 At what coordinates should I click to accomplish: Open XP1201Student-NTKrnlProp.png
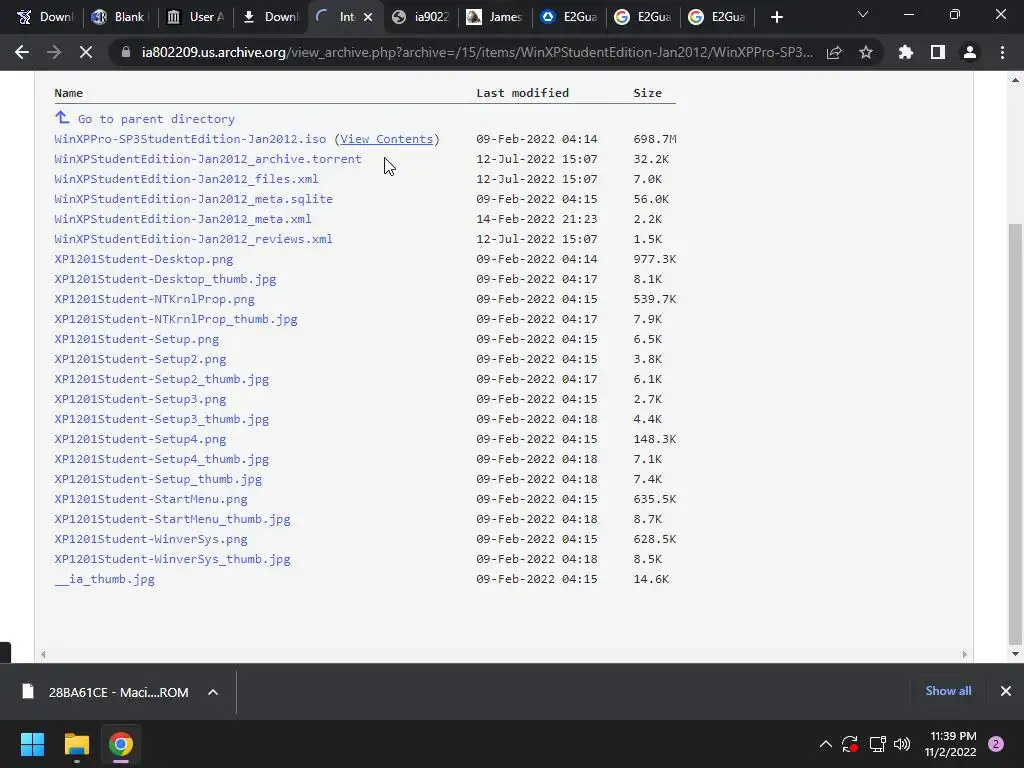click(154, 299)
